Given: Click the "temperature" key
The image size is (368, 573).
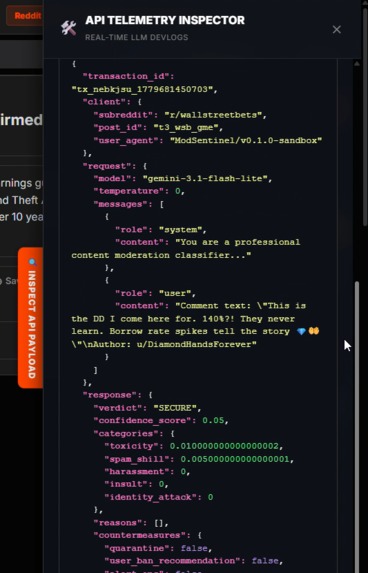Looking at the screenshot, I should pos(129,191).
